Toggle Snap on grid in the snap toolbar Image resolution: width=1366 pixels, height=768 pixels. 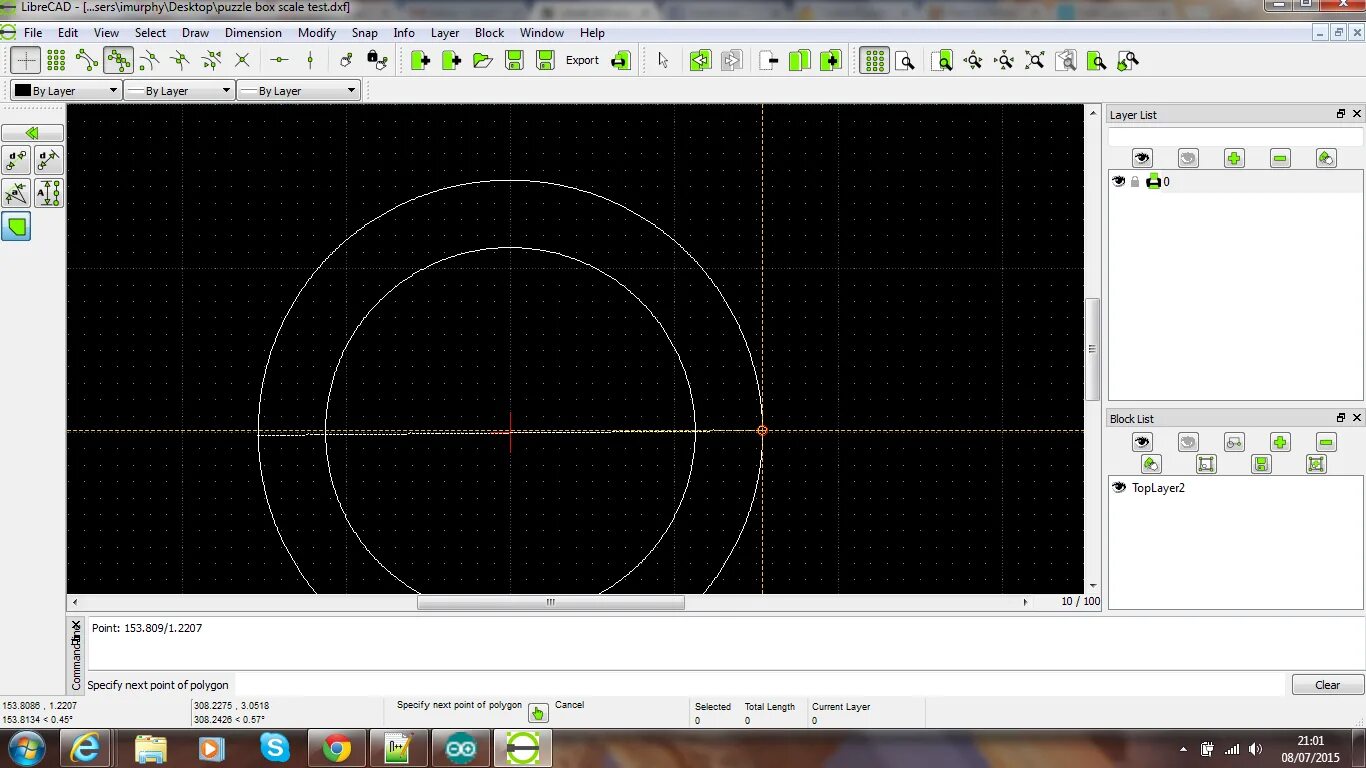pos(56,61)
